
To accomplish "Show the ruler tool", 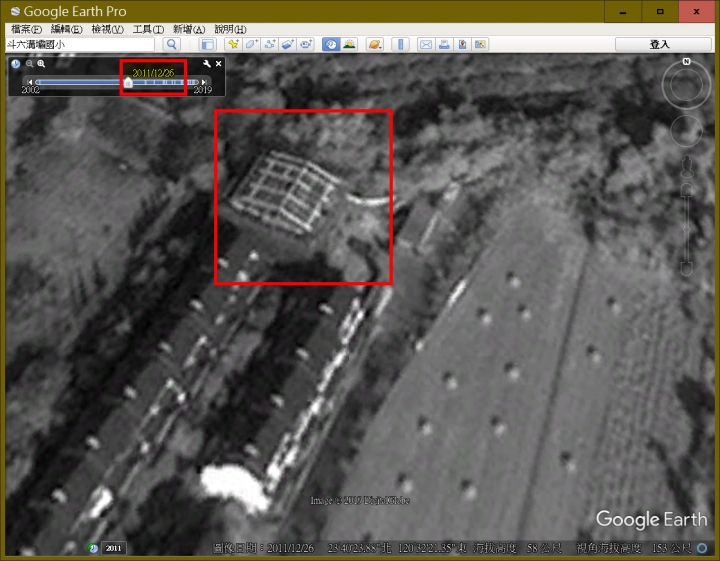I will [400, 45].
